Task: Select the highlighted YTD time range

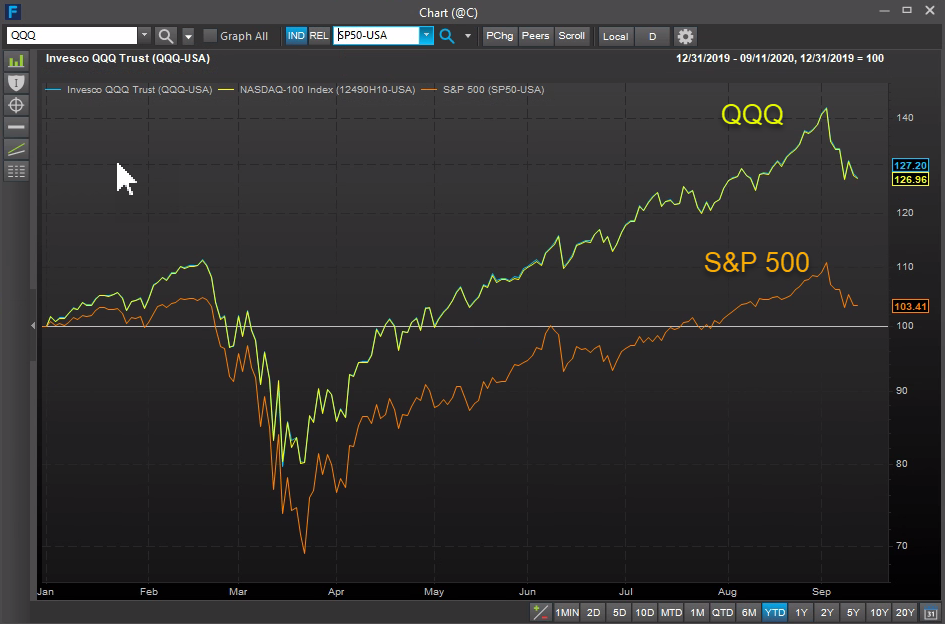Action: click(775, 613)
